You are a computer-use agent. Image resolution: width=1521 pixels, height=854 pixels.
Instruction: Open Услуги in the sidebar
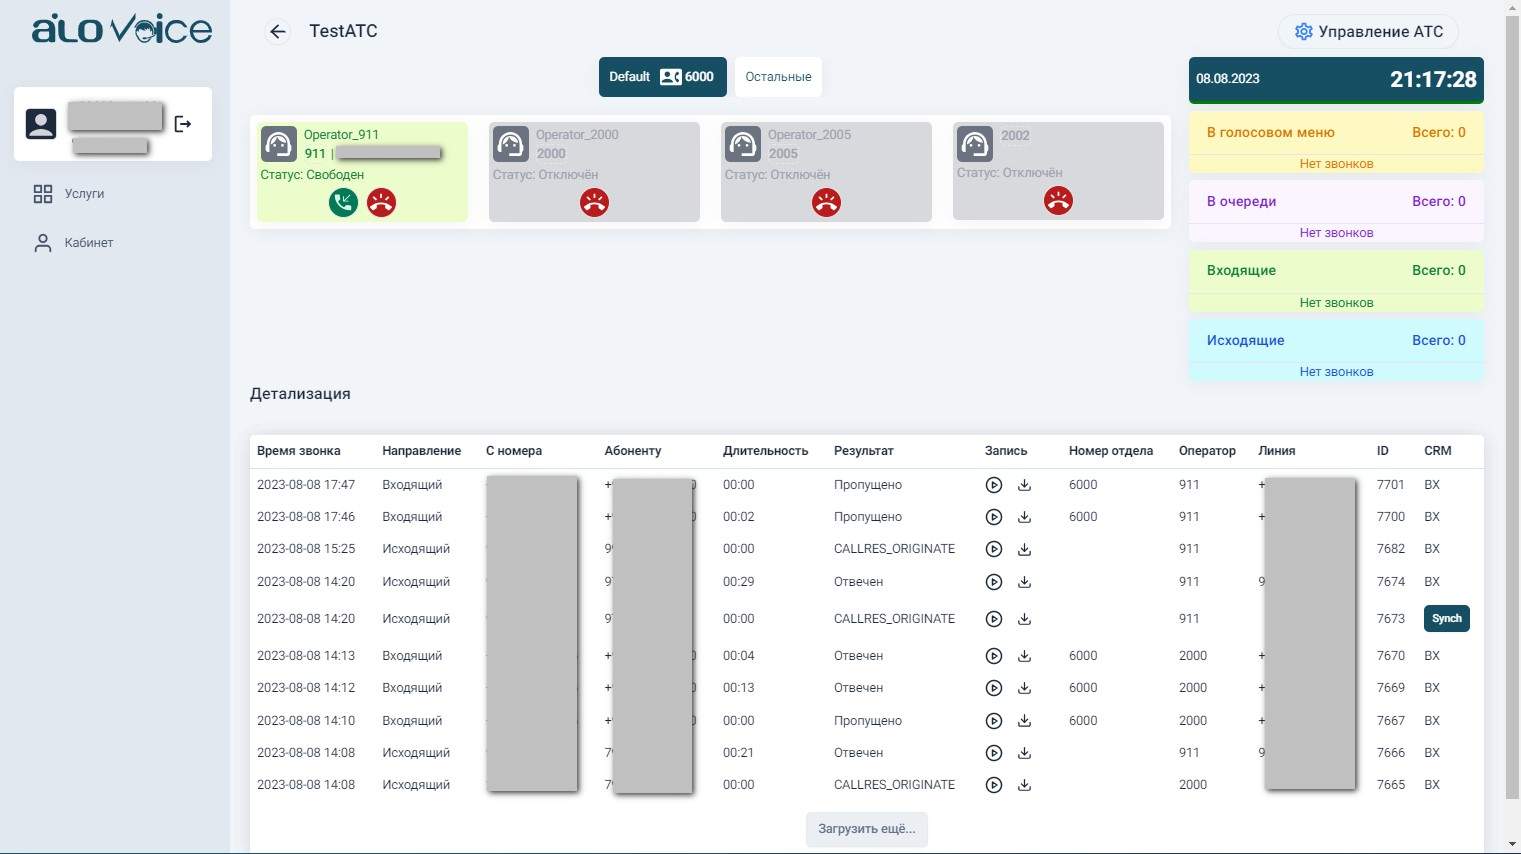(84, 194)
